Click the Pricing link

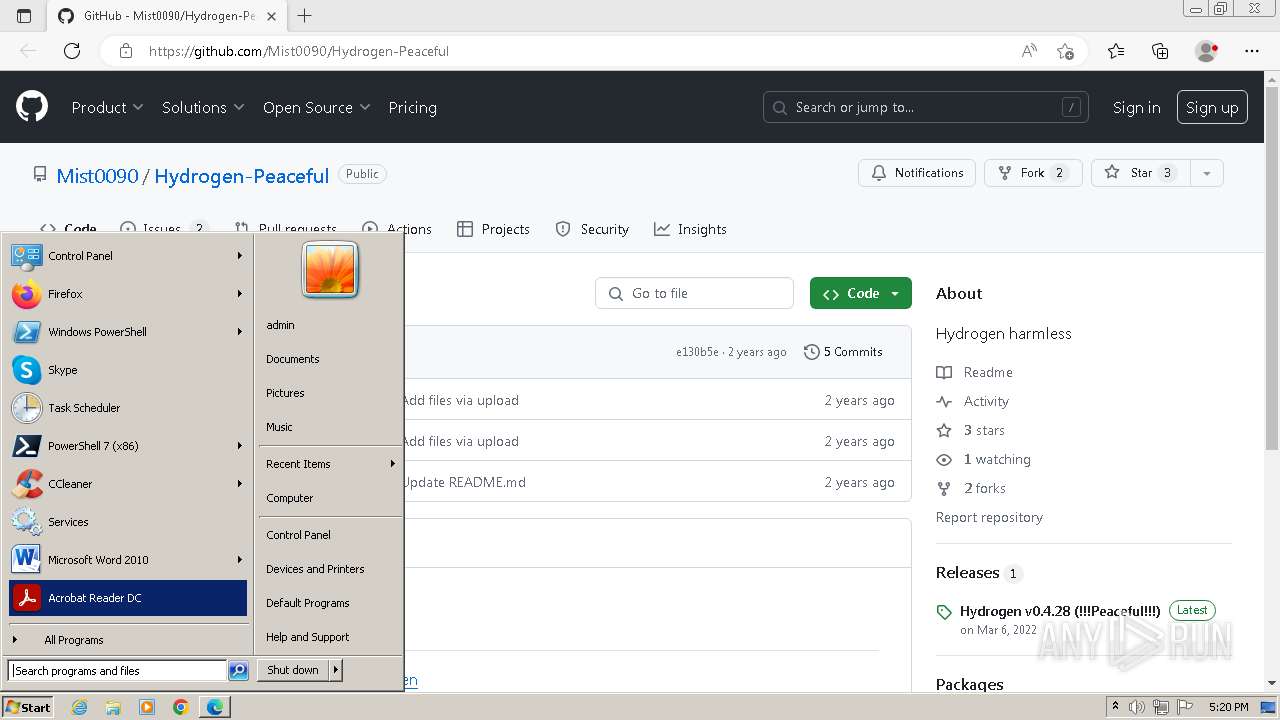[412, 107]
